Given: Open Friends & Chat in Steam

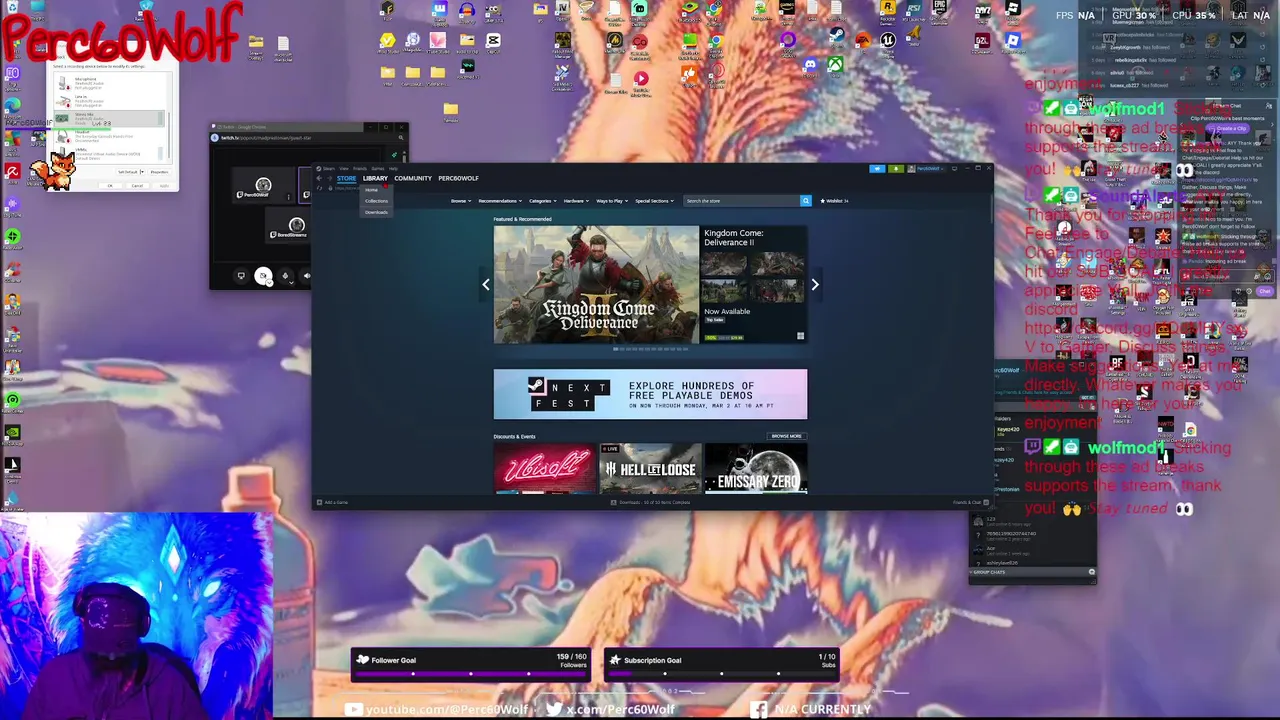Looking at the screenshot, I should point(970,502).
